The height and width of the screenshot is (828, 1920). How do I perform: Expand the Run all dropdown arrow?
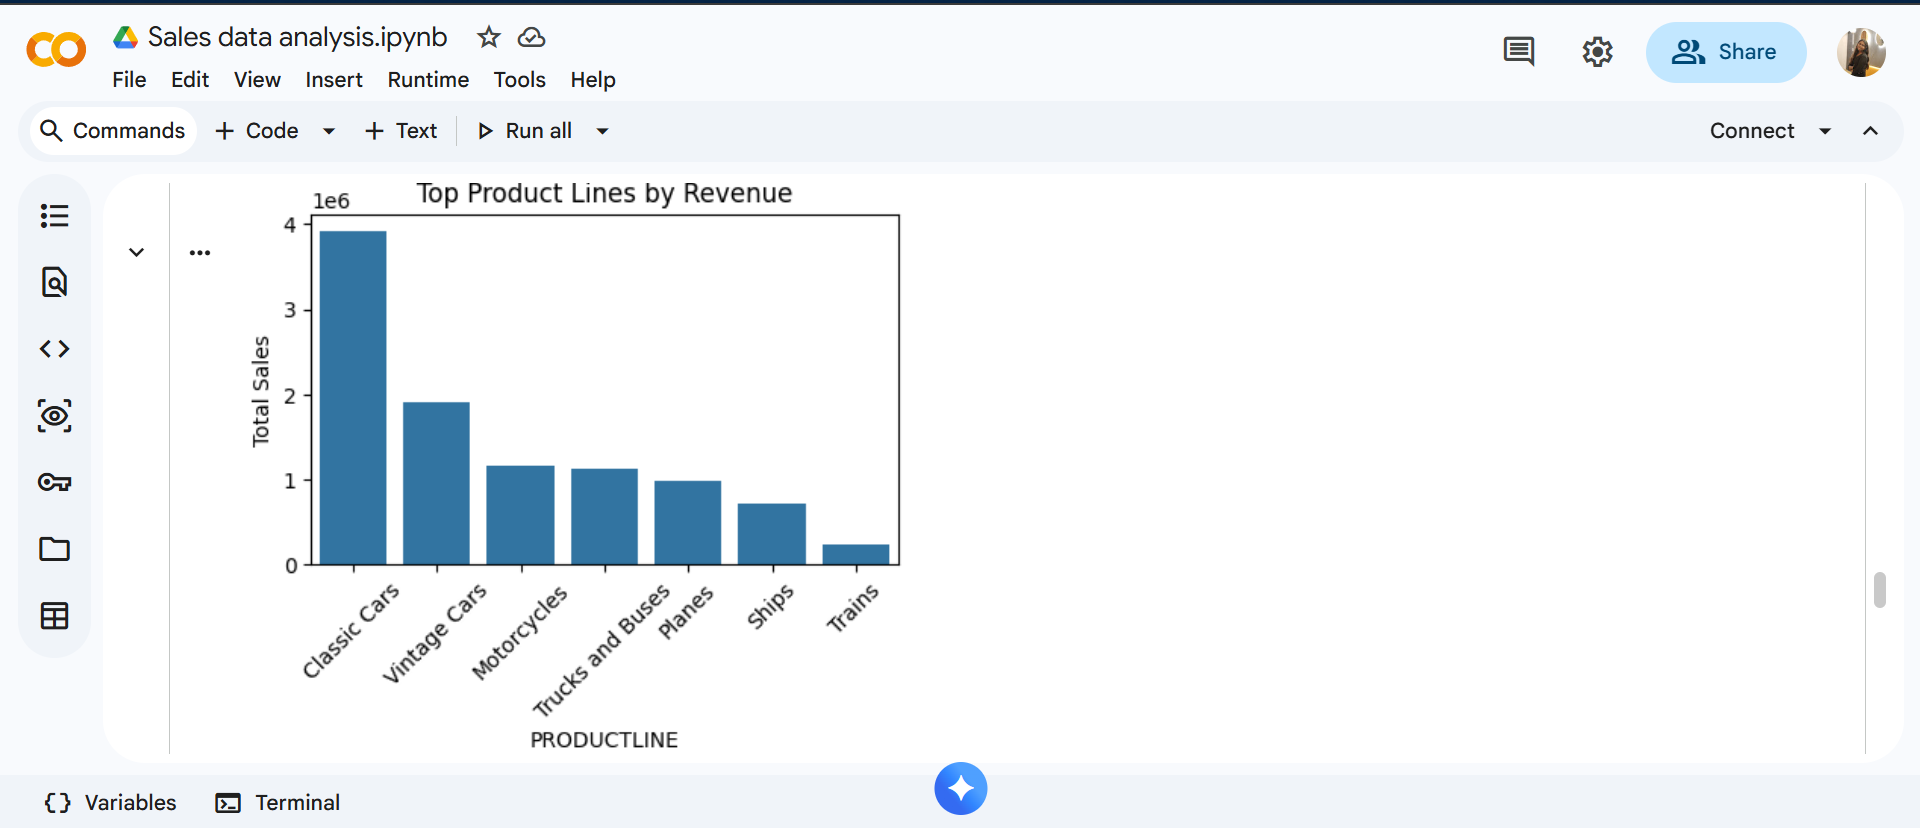pyautogui.click(x=602, y=131)
